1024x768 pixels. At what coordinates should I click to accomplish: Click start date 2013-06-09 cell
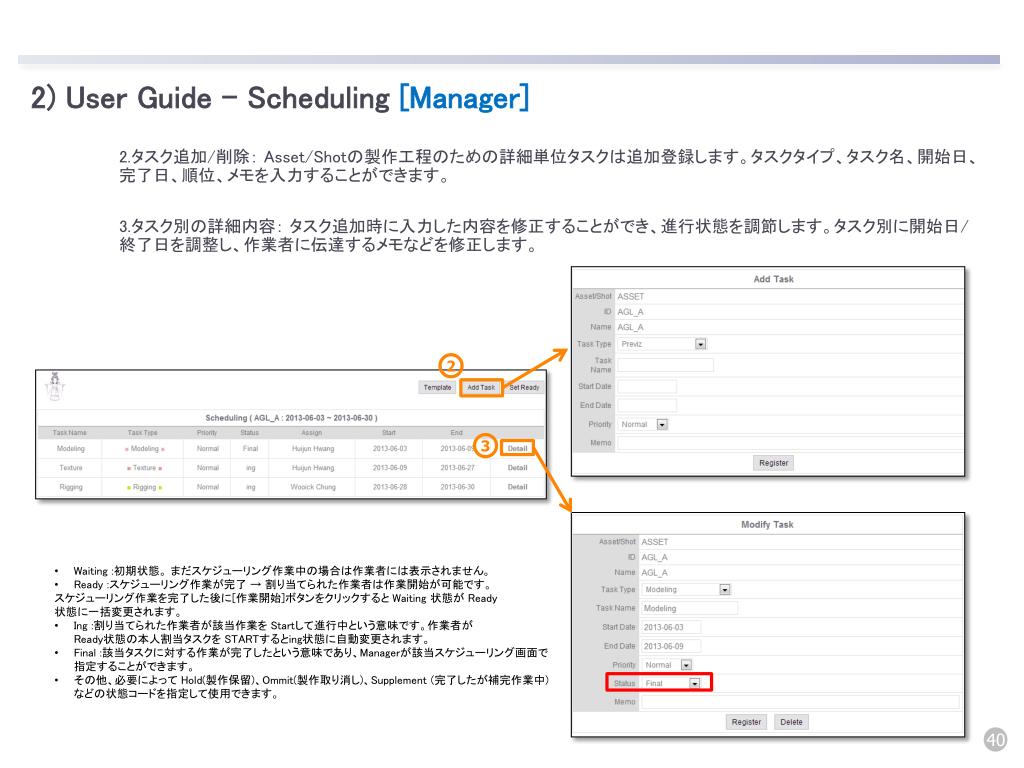[x=389, y=468]
